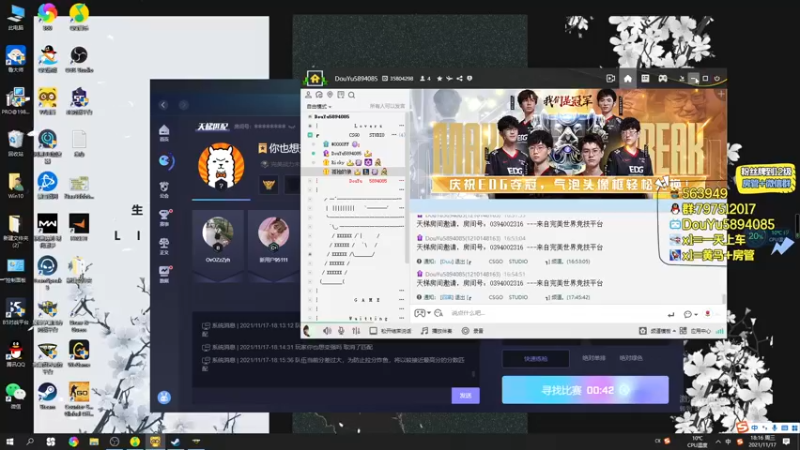Open Windows Start menu
The image size is (800, 450).
(x=9, y=442)
